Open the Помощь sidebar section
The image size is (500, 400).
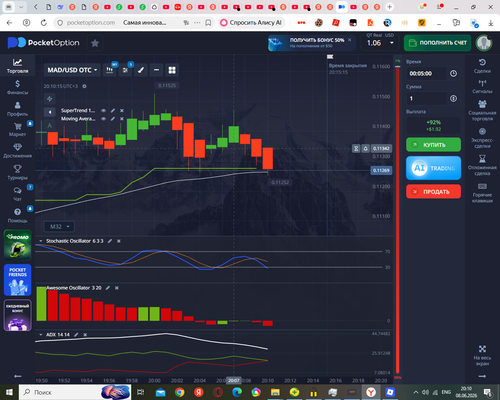tap(17, 216)
